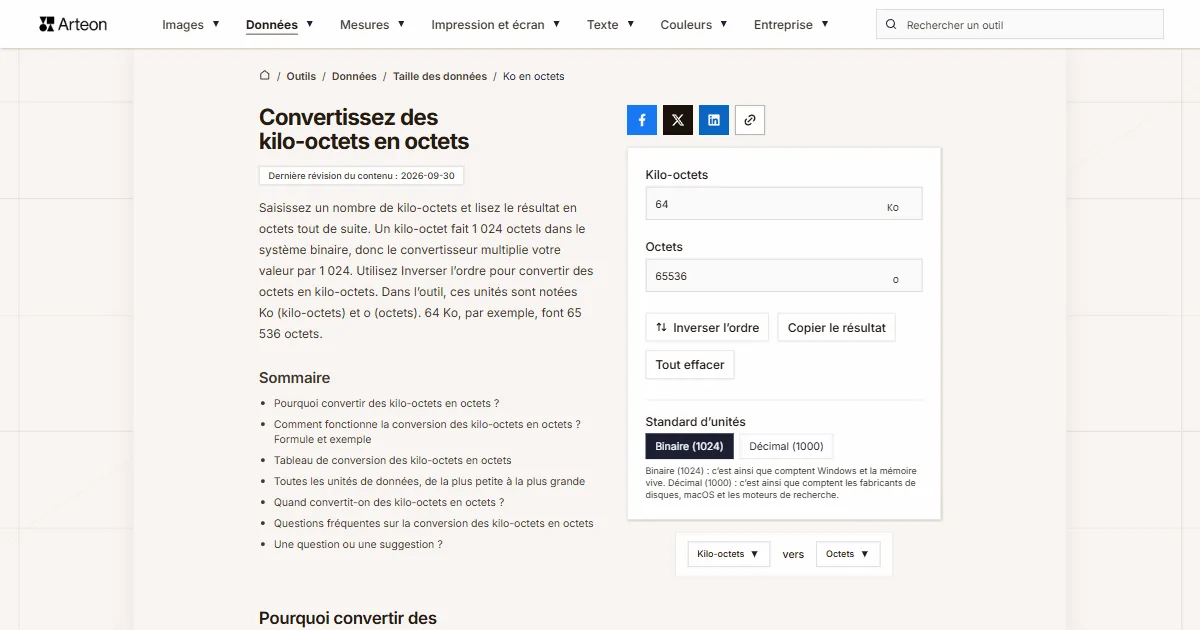Viewport: 1200px width, 630px height.
Task: Jump to Pourquoi convertir des kilo-octets section
Action: coord(386,404)
